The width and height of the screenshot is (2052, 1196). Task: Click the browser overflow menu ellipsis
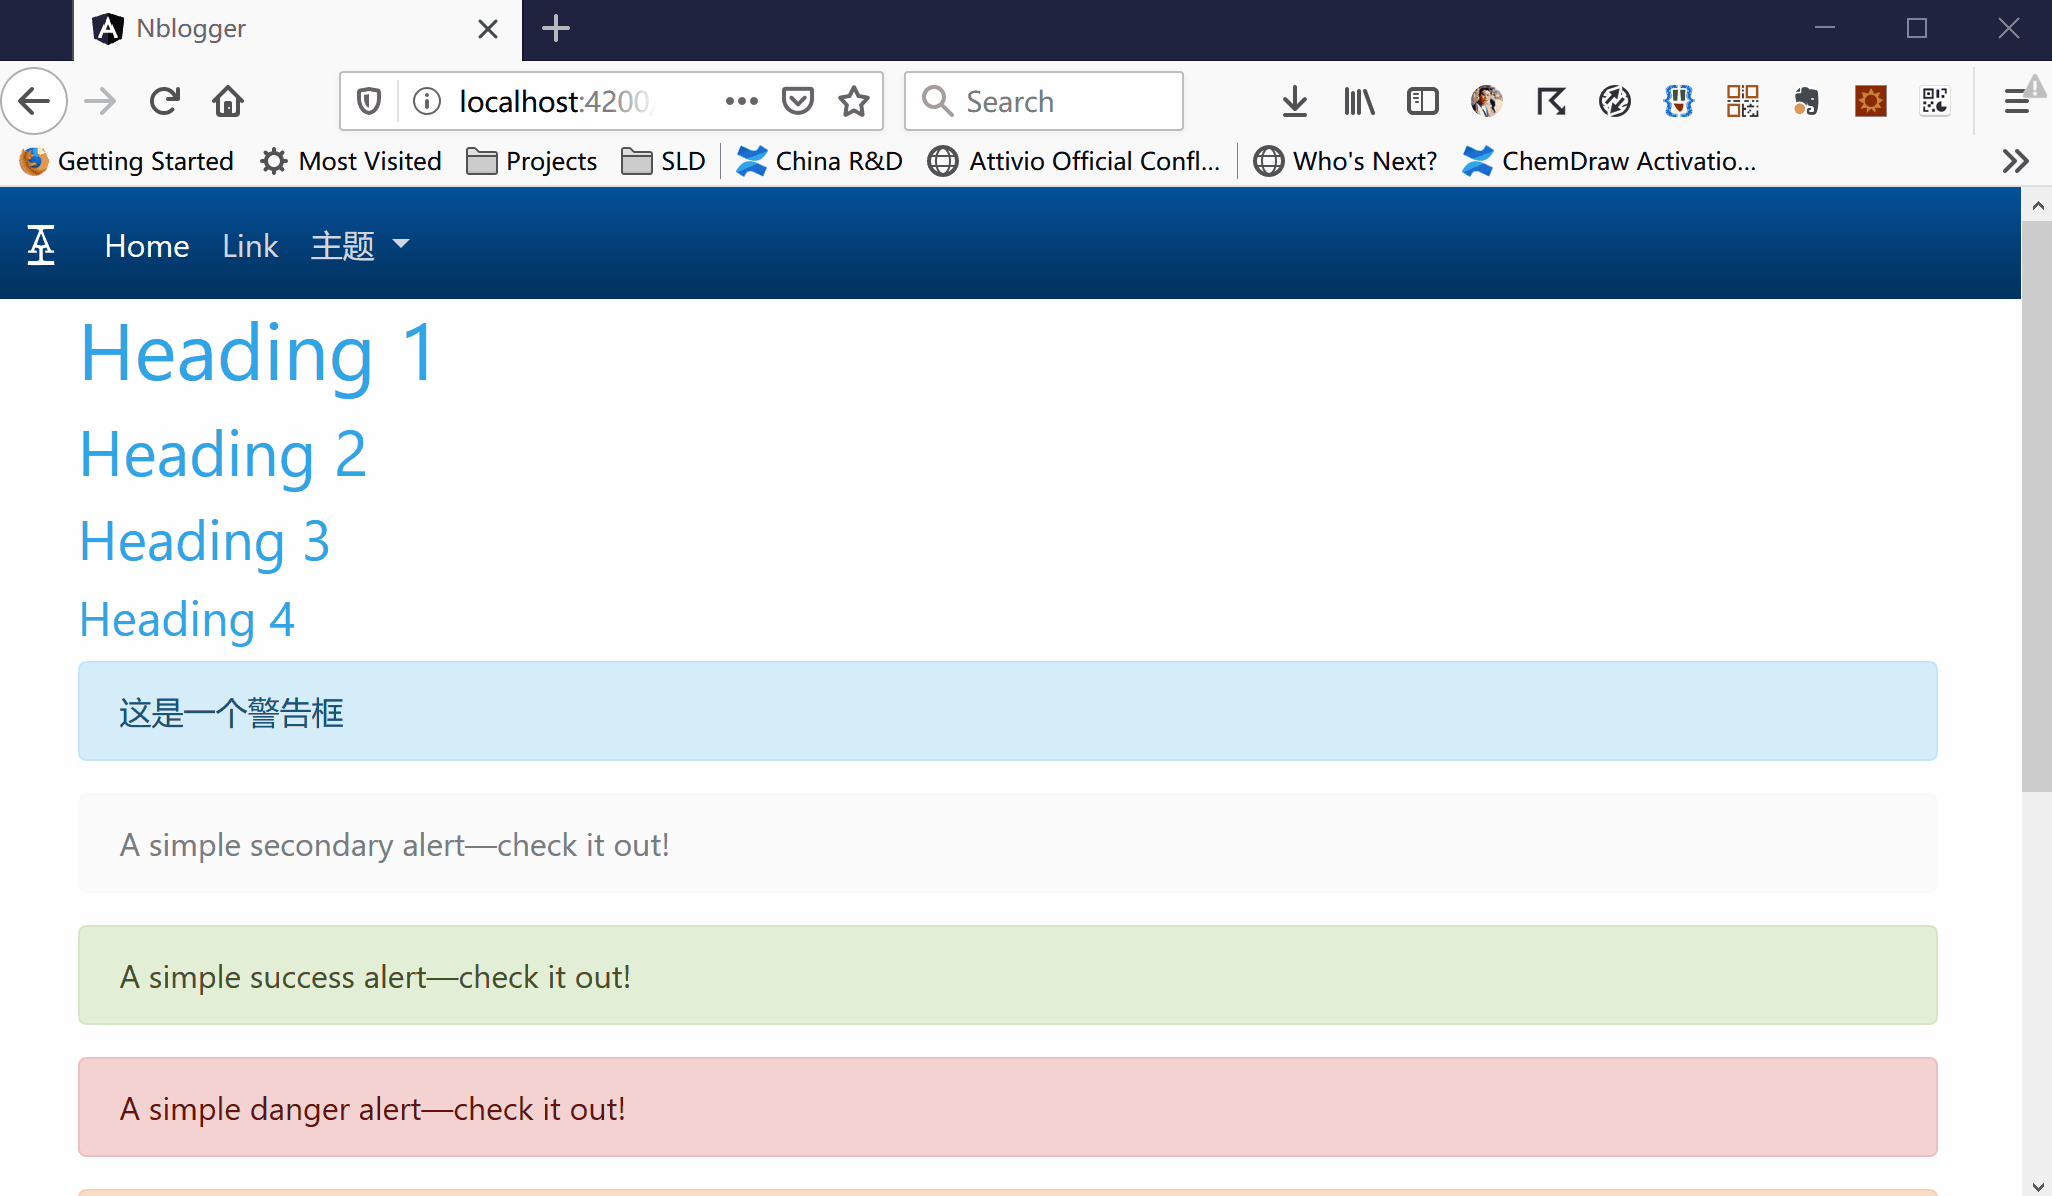741,100
